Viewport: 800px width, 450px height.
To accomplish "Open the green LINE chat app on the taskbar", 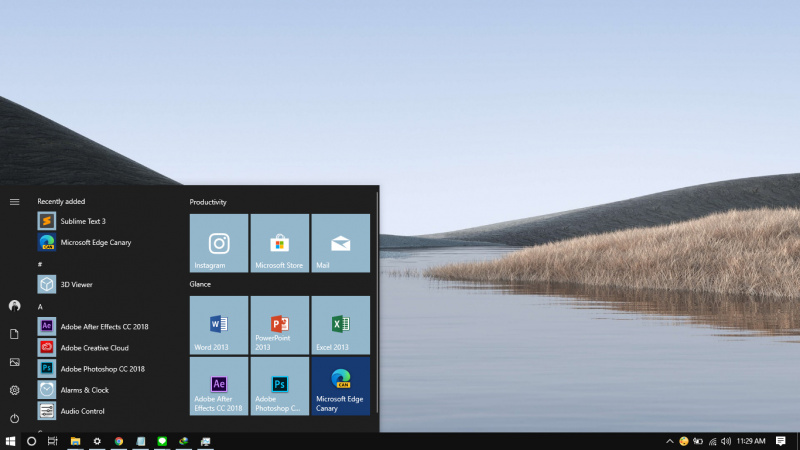I will pos(162,441).
